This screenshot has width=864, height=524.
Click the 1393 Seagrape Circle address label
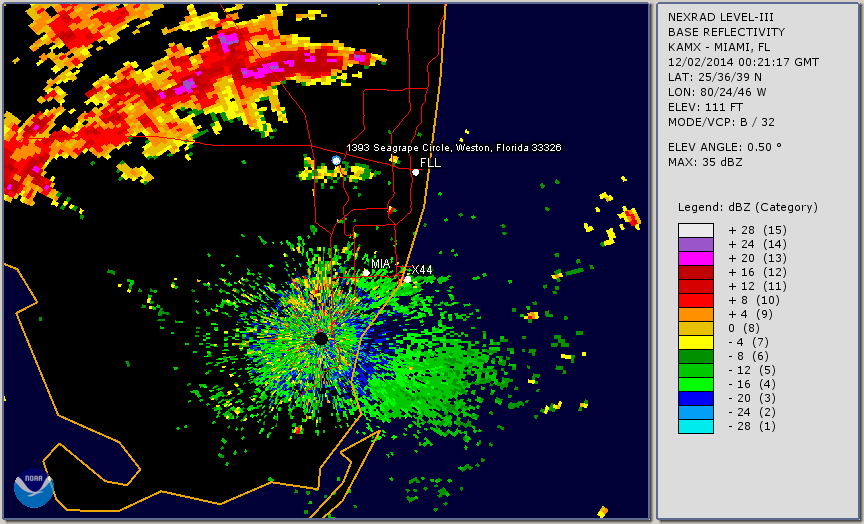(x=453, y=148)
